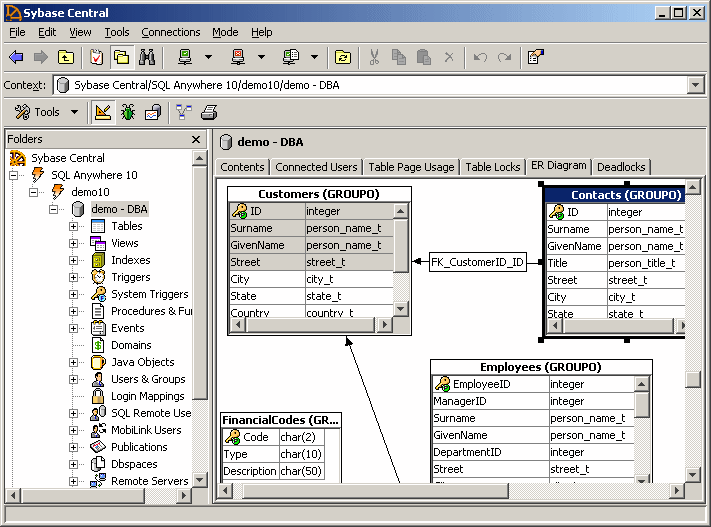Click the Folders pane horizontal scrollbar thumb
This screenshot has height=527, width=711.
click(x=83, y=496)
